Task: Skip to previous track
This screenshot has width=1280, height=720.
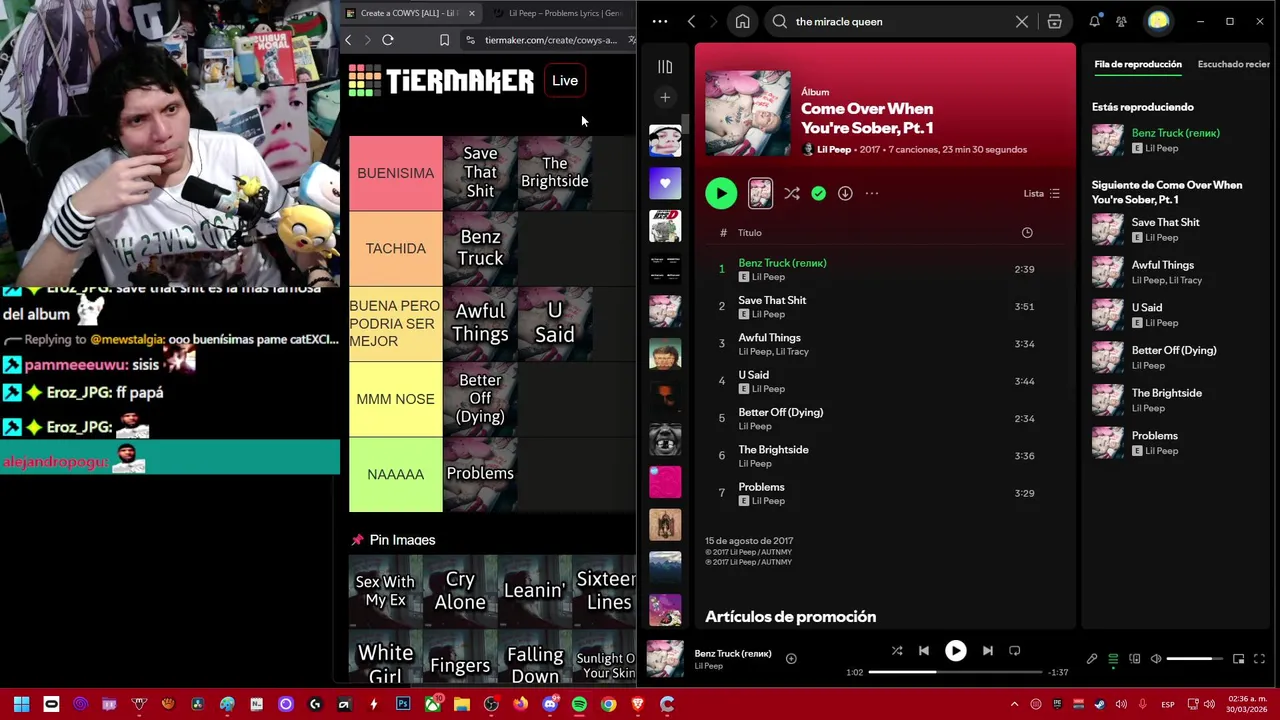Action: point(924,650)
